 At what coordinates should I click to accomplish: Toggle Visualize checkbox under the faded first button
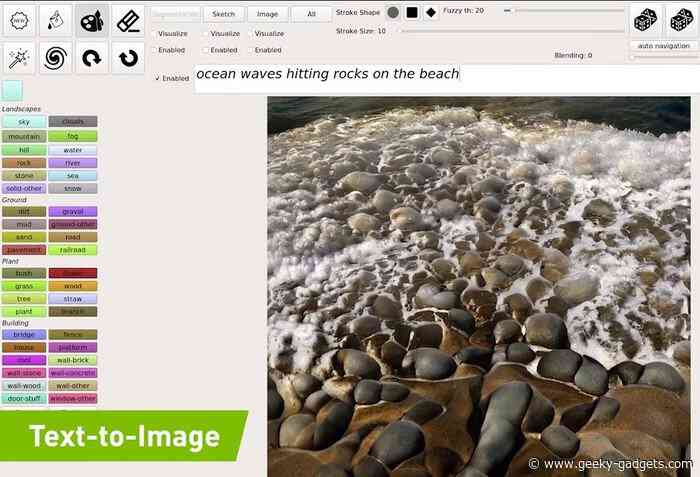154,33
